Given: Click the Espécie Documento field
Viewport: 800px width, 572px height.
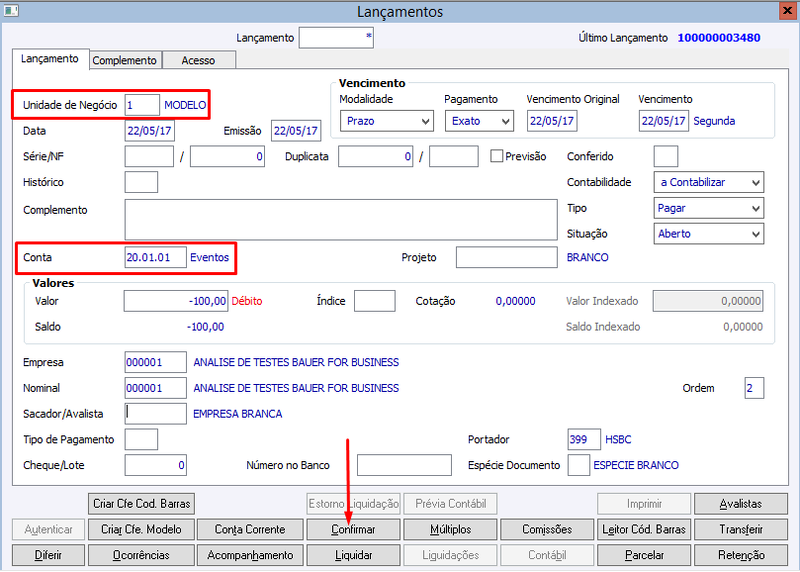Looking at the screenshot, I should [x=579, y=465].
